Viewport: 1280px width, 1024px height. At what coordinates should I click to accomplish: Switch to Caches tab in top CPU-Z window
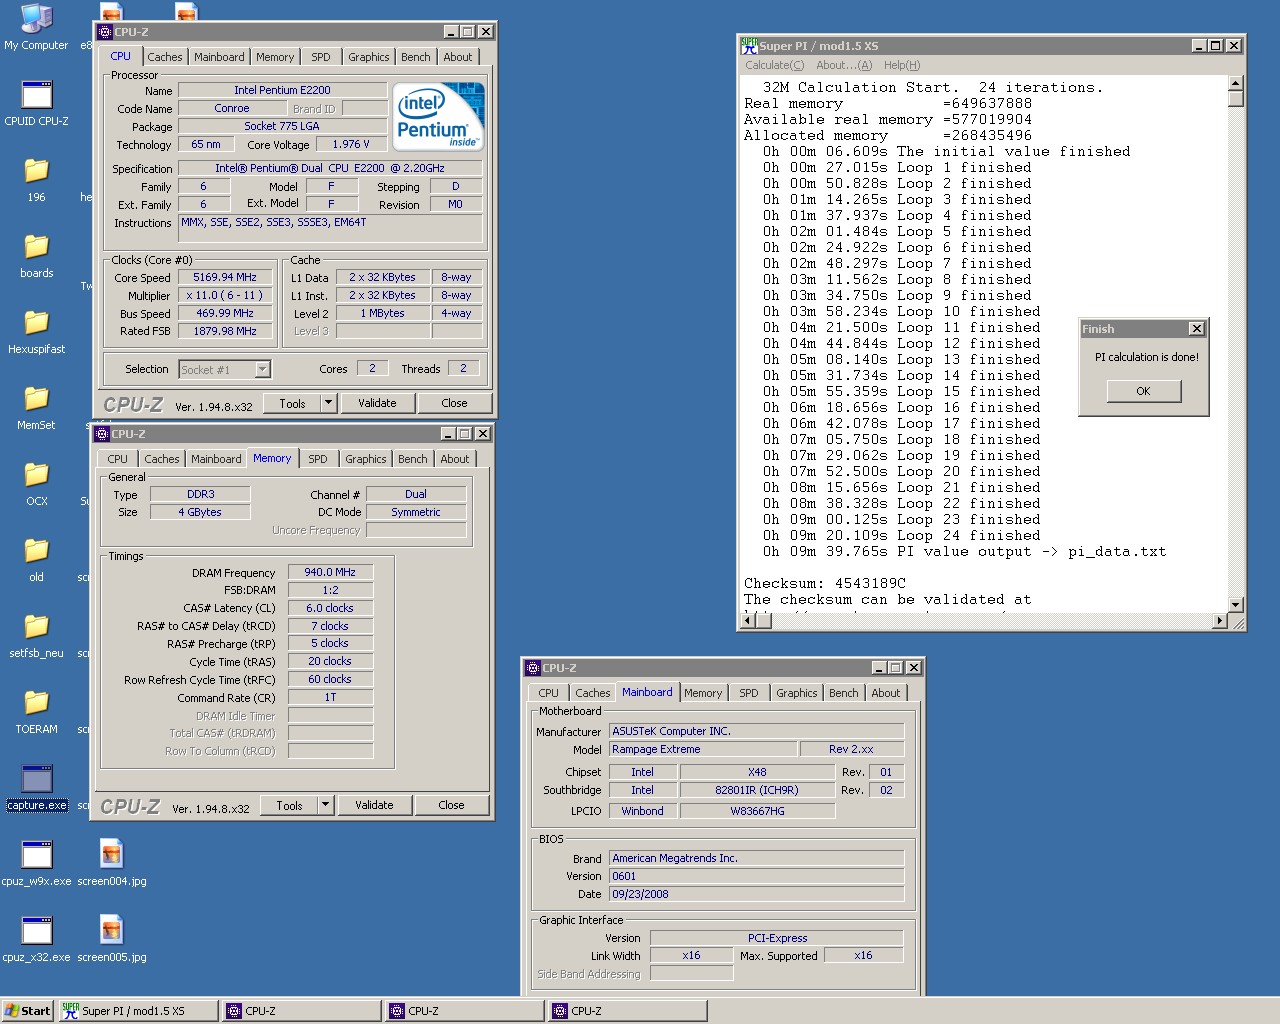tap(165, 57)
